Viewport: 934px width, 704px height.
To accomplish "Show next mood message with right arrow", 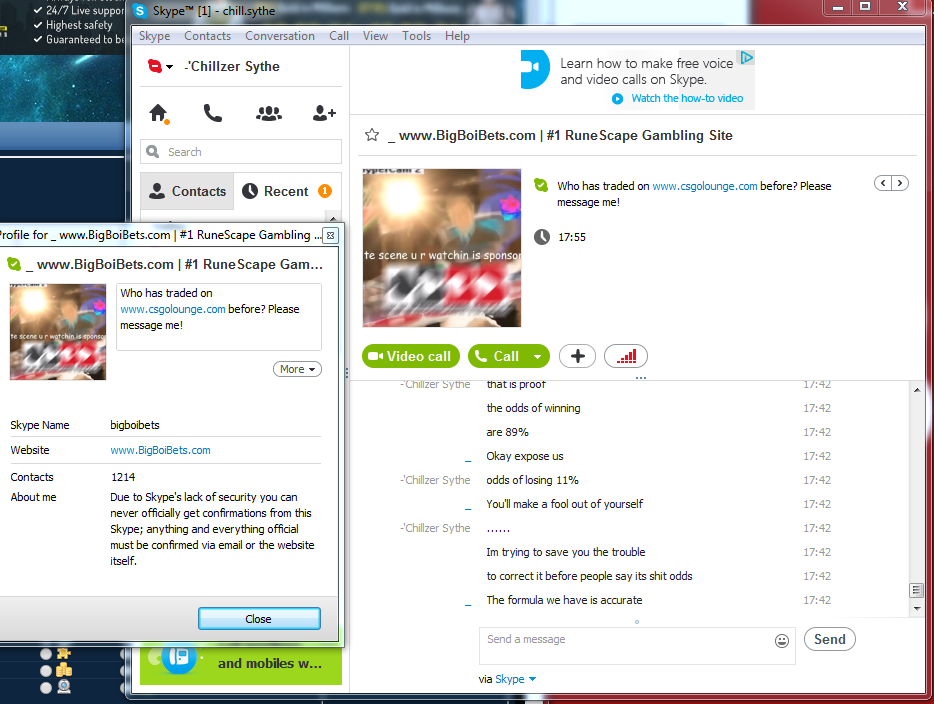I will click(900, 183).
